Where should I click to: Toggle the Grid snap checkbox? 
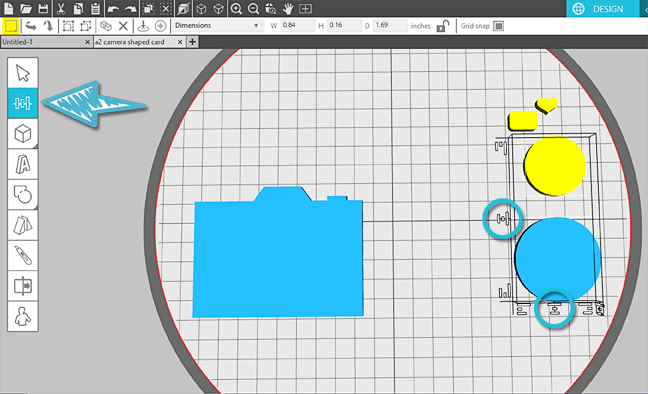coord(499,26)
